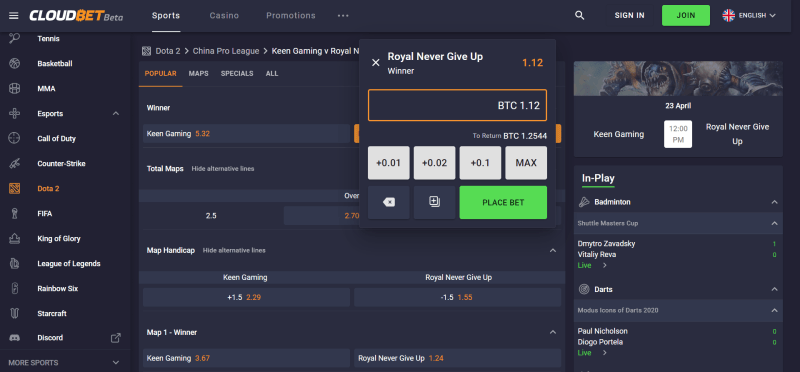
Task: Collapse Modus Icons of Darts 2020 group
Action: point(774,310)
